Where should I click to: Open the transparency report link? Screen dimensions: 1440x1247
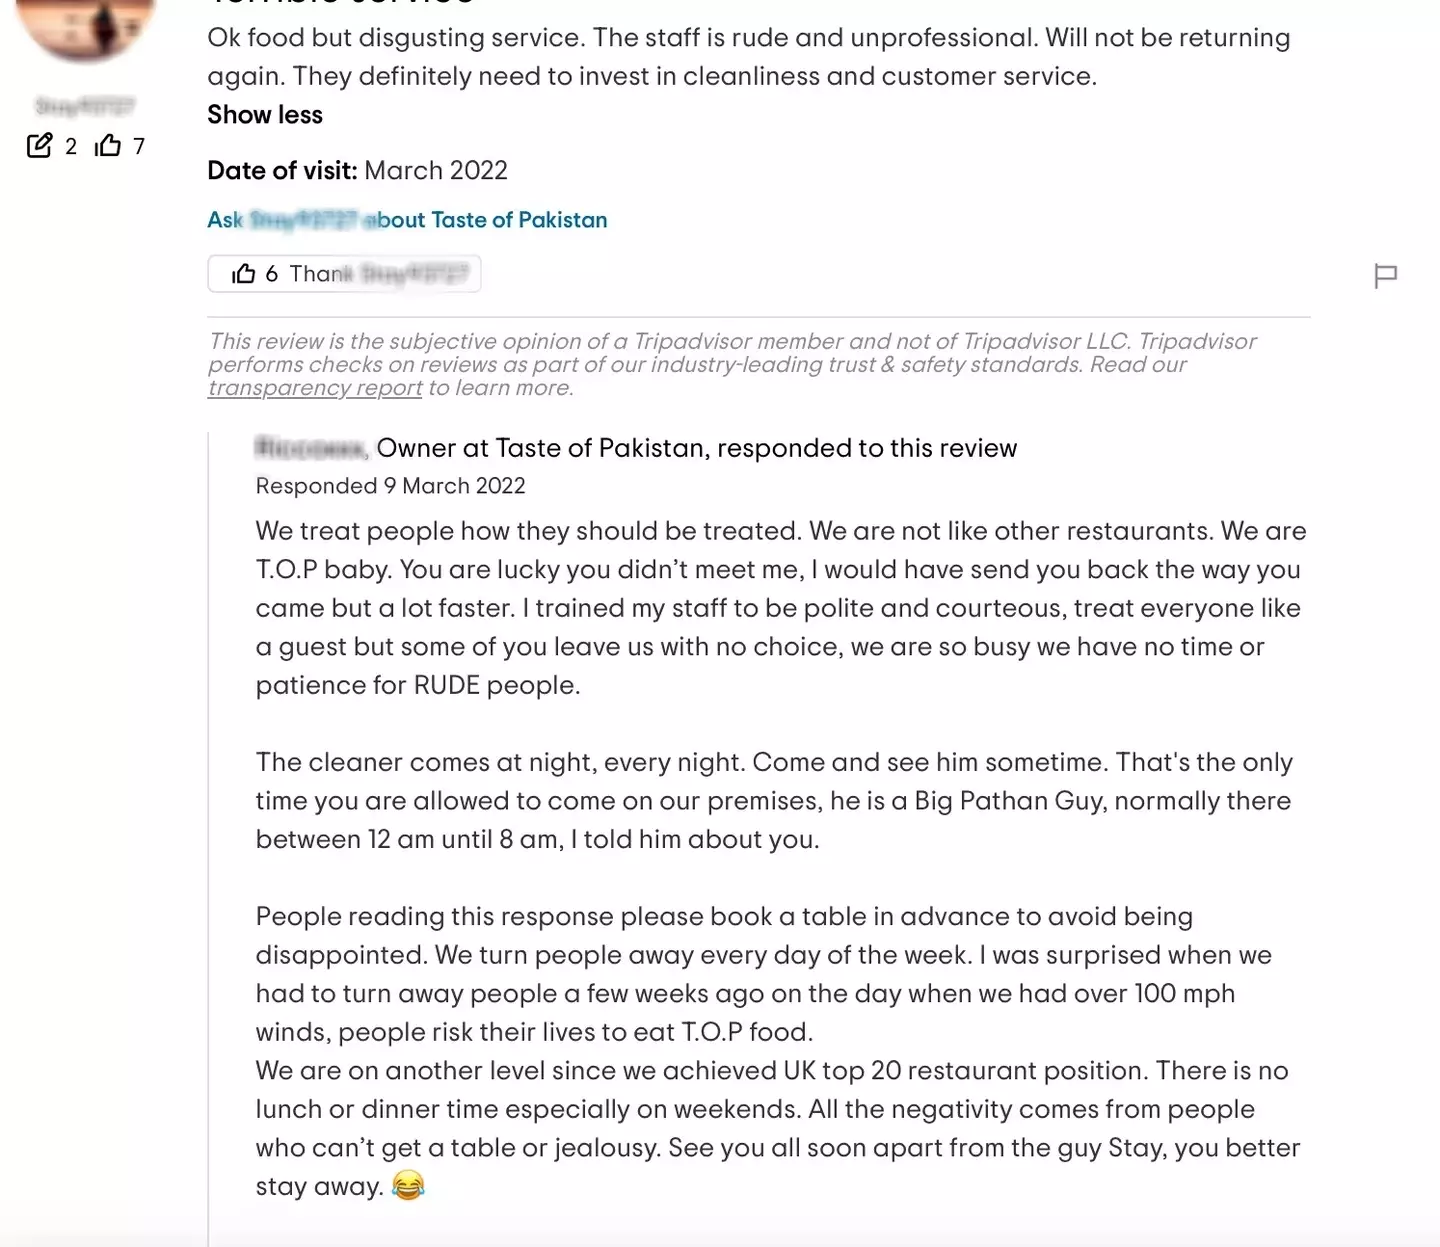(x=315, y=388)
